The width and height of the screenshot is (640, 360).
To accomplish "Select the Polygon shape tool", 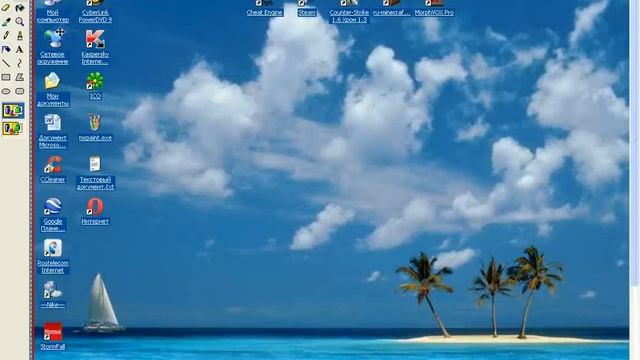I will pos(19,77).
